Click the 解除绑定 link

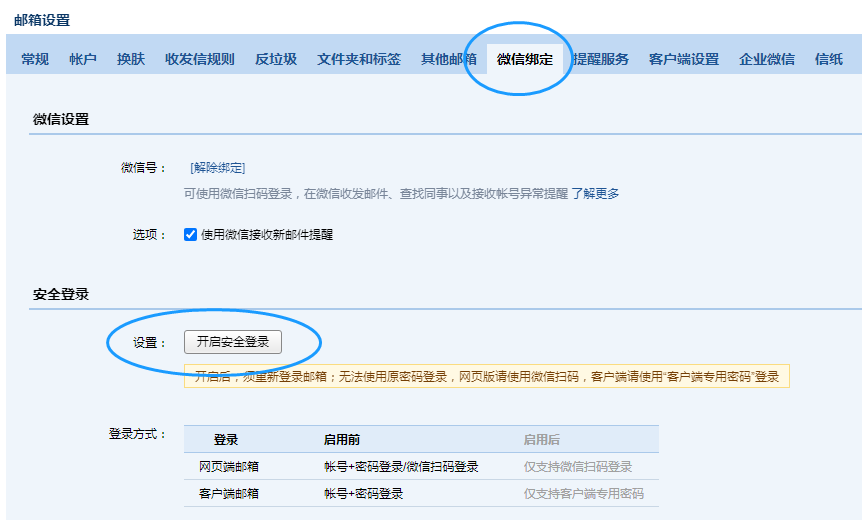218,168
